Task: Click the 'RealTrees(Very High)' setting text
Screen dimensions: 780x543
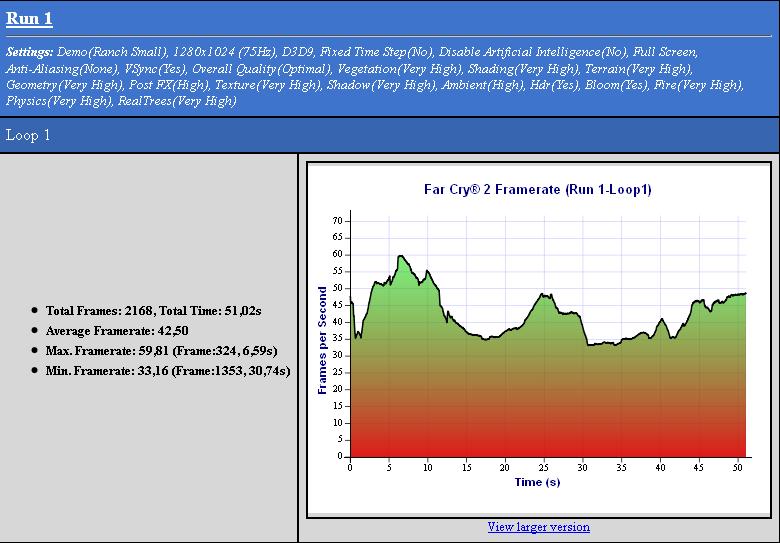Action: (x=177, y=101)
